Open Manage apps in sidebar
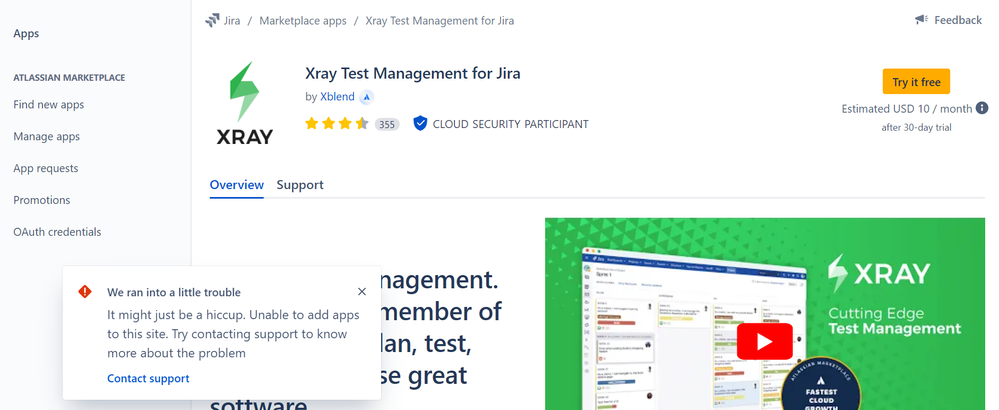The image size is (999, 410). point(47,136)
